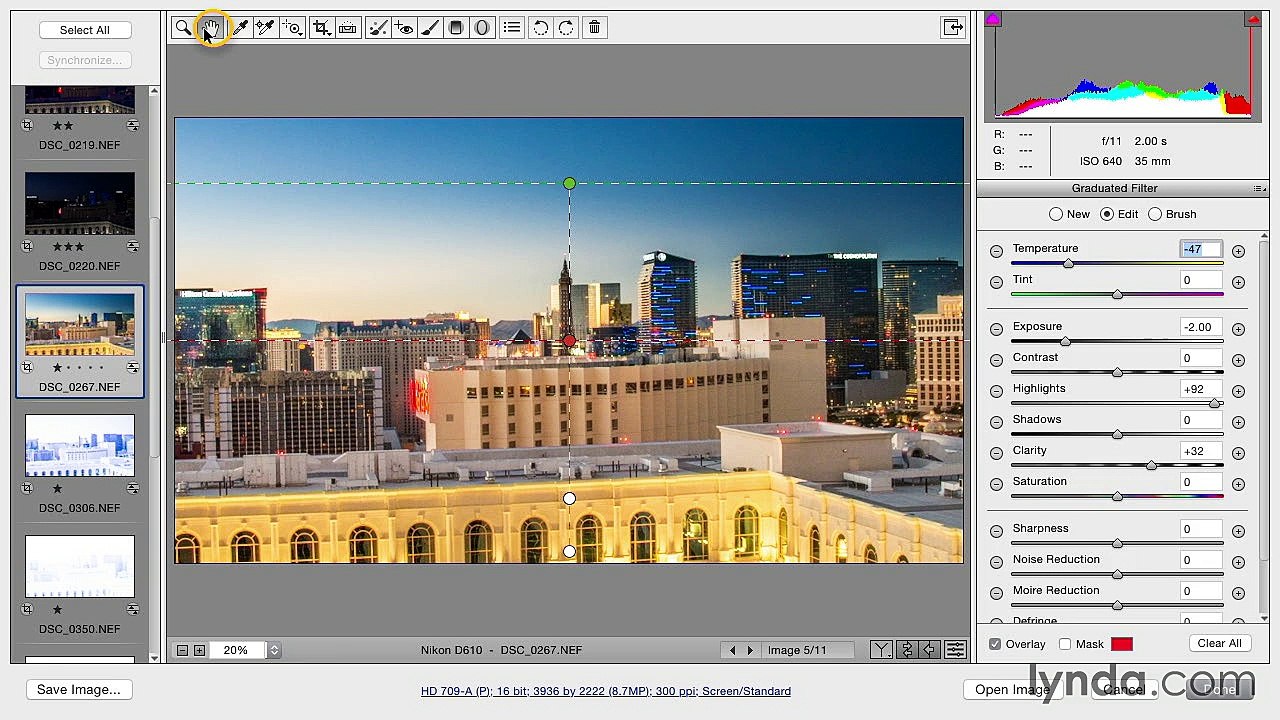
Task: Select the New radio button
Action: click(x=1056, y=214)
